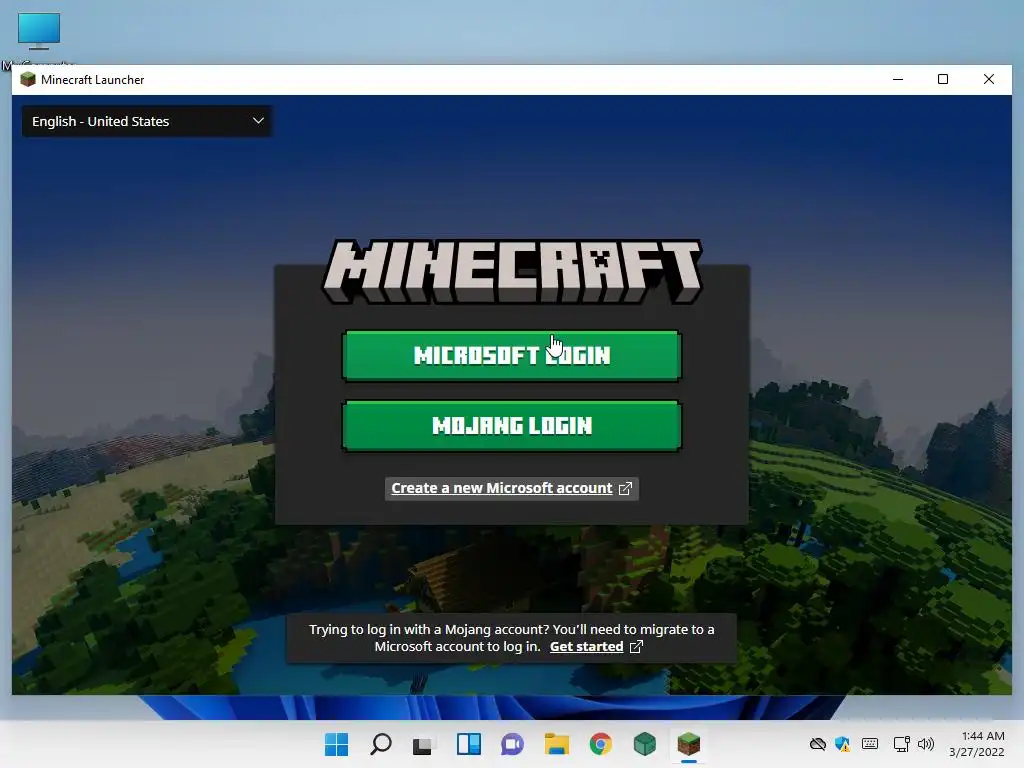Open the Widgets panel on taskbar

[468, 744]
